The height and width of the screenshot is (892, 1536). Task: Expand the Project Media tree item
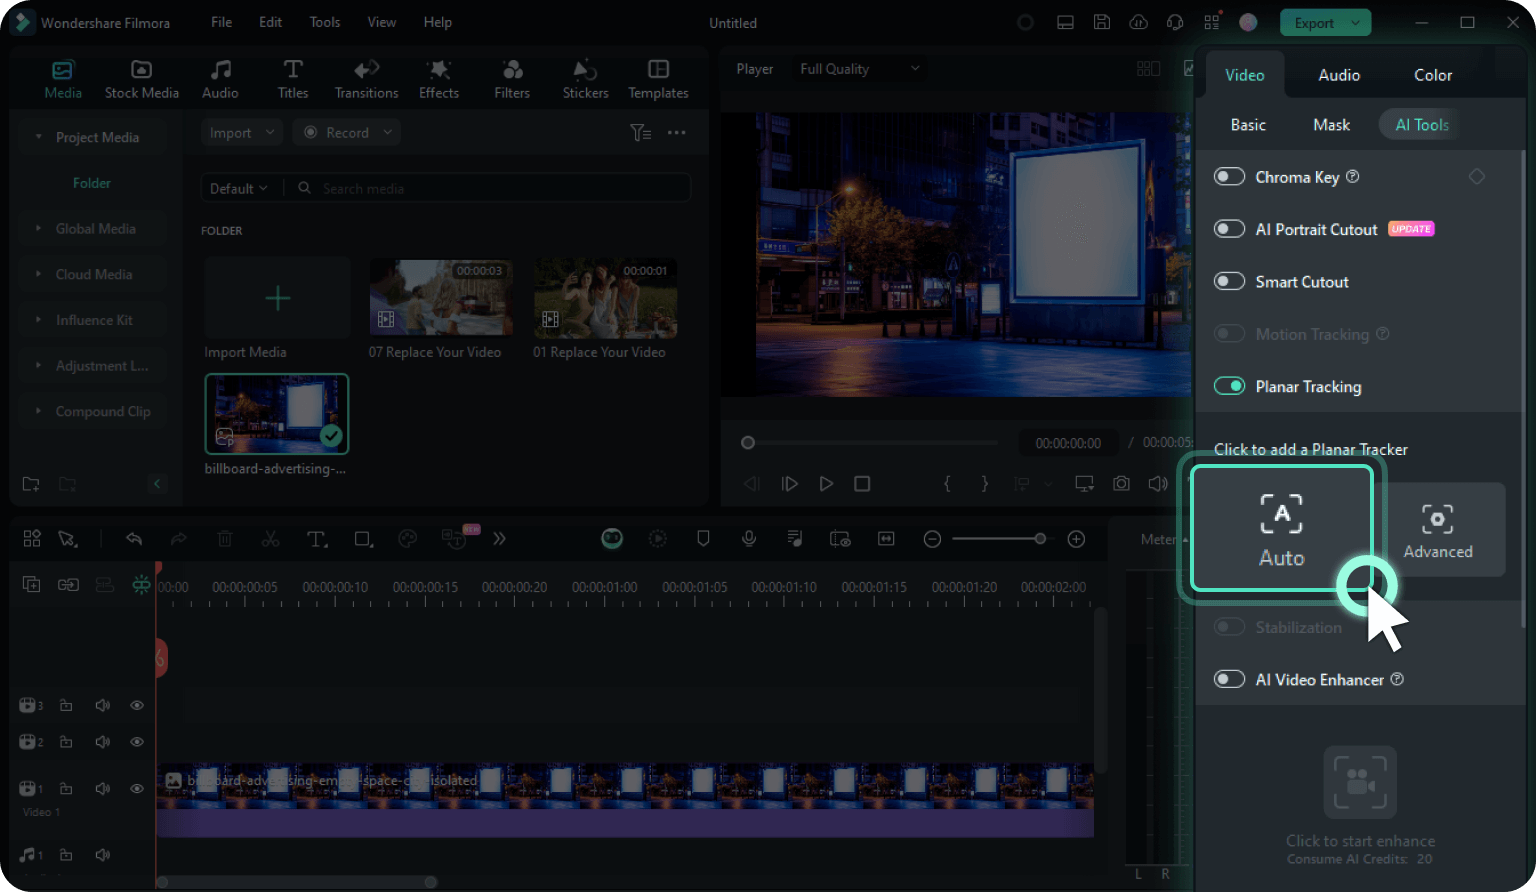click(x=38, y=137)
